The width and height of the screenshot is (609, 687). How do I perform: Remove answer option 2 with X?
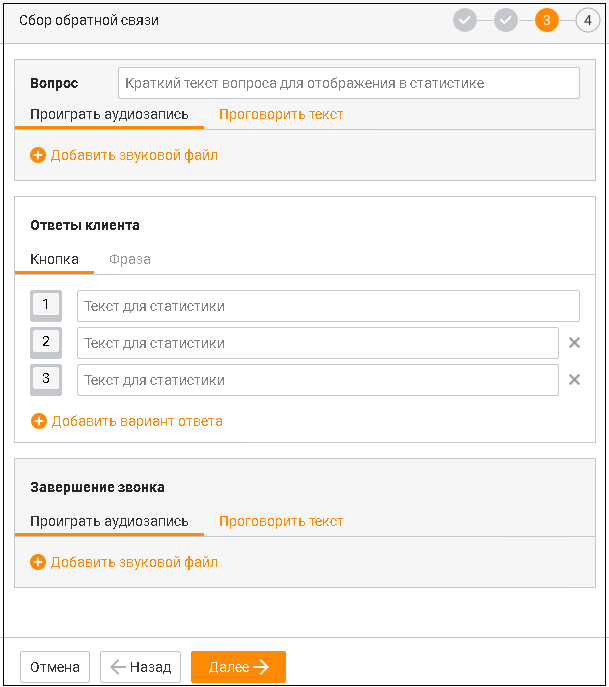[x=574, y=343]
